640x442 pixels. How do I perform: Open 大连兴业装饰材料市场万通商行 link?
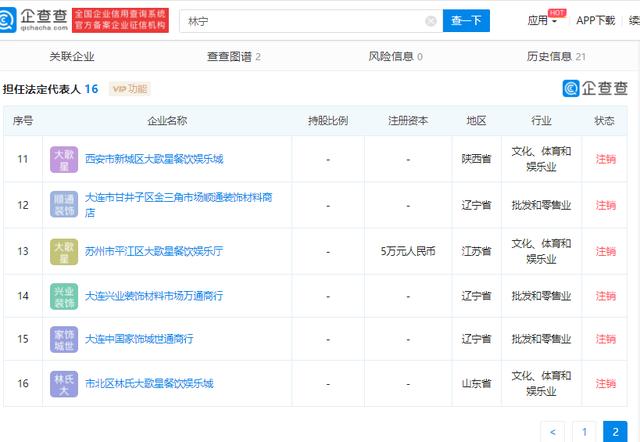tap(154, 296)
